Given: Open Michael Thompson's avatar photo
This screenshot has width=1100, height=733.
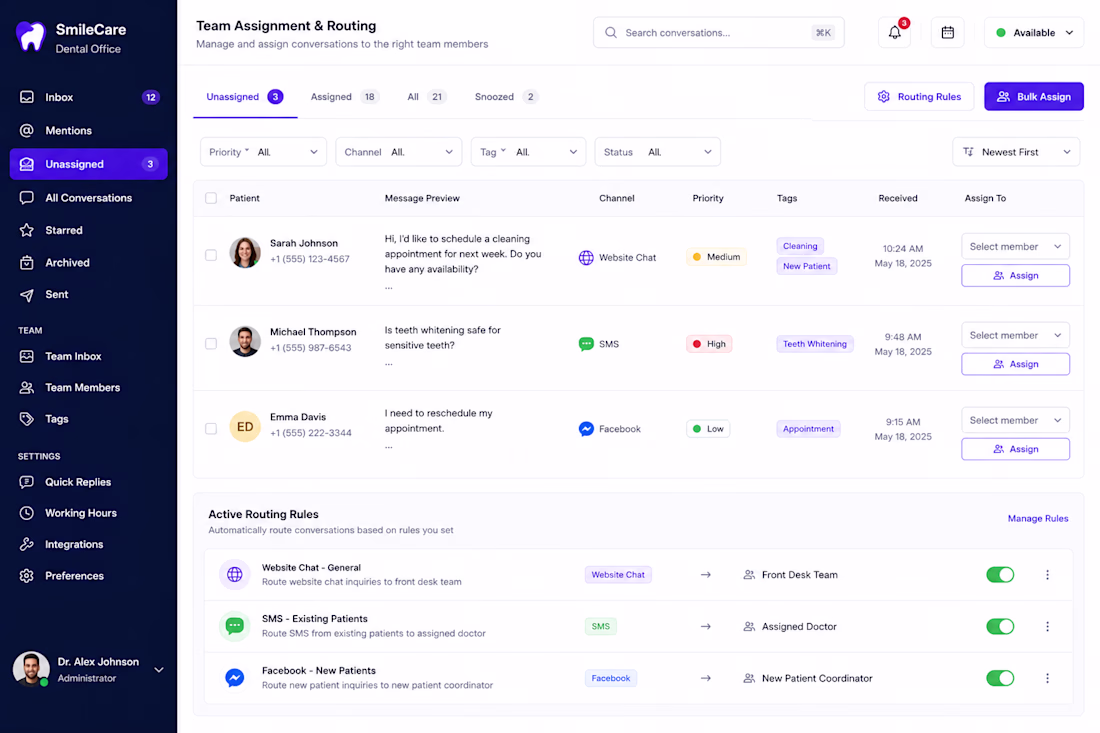Looking at the screenshot, I should click(245, 341).
